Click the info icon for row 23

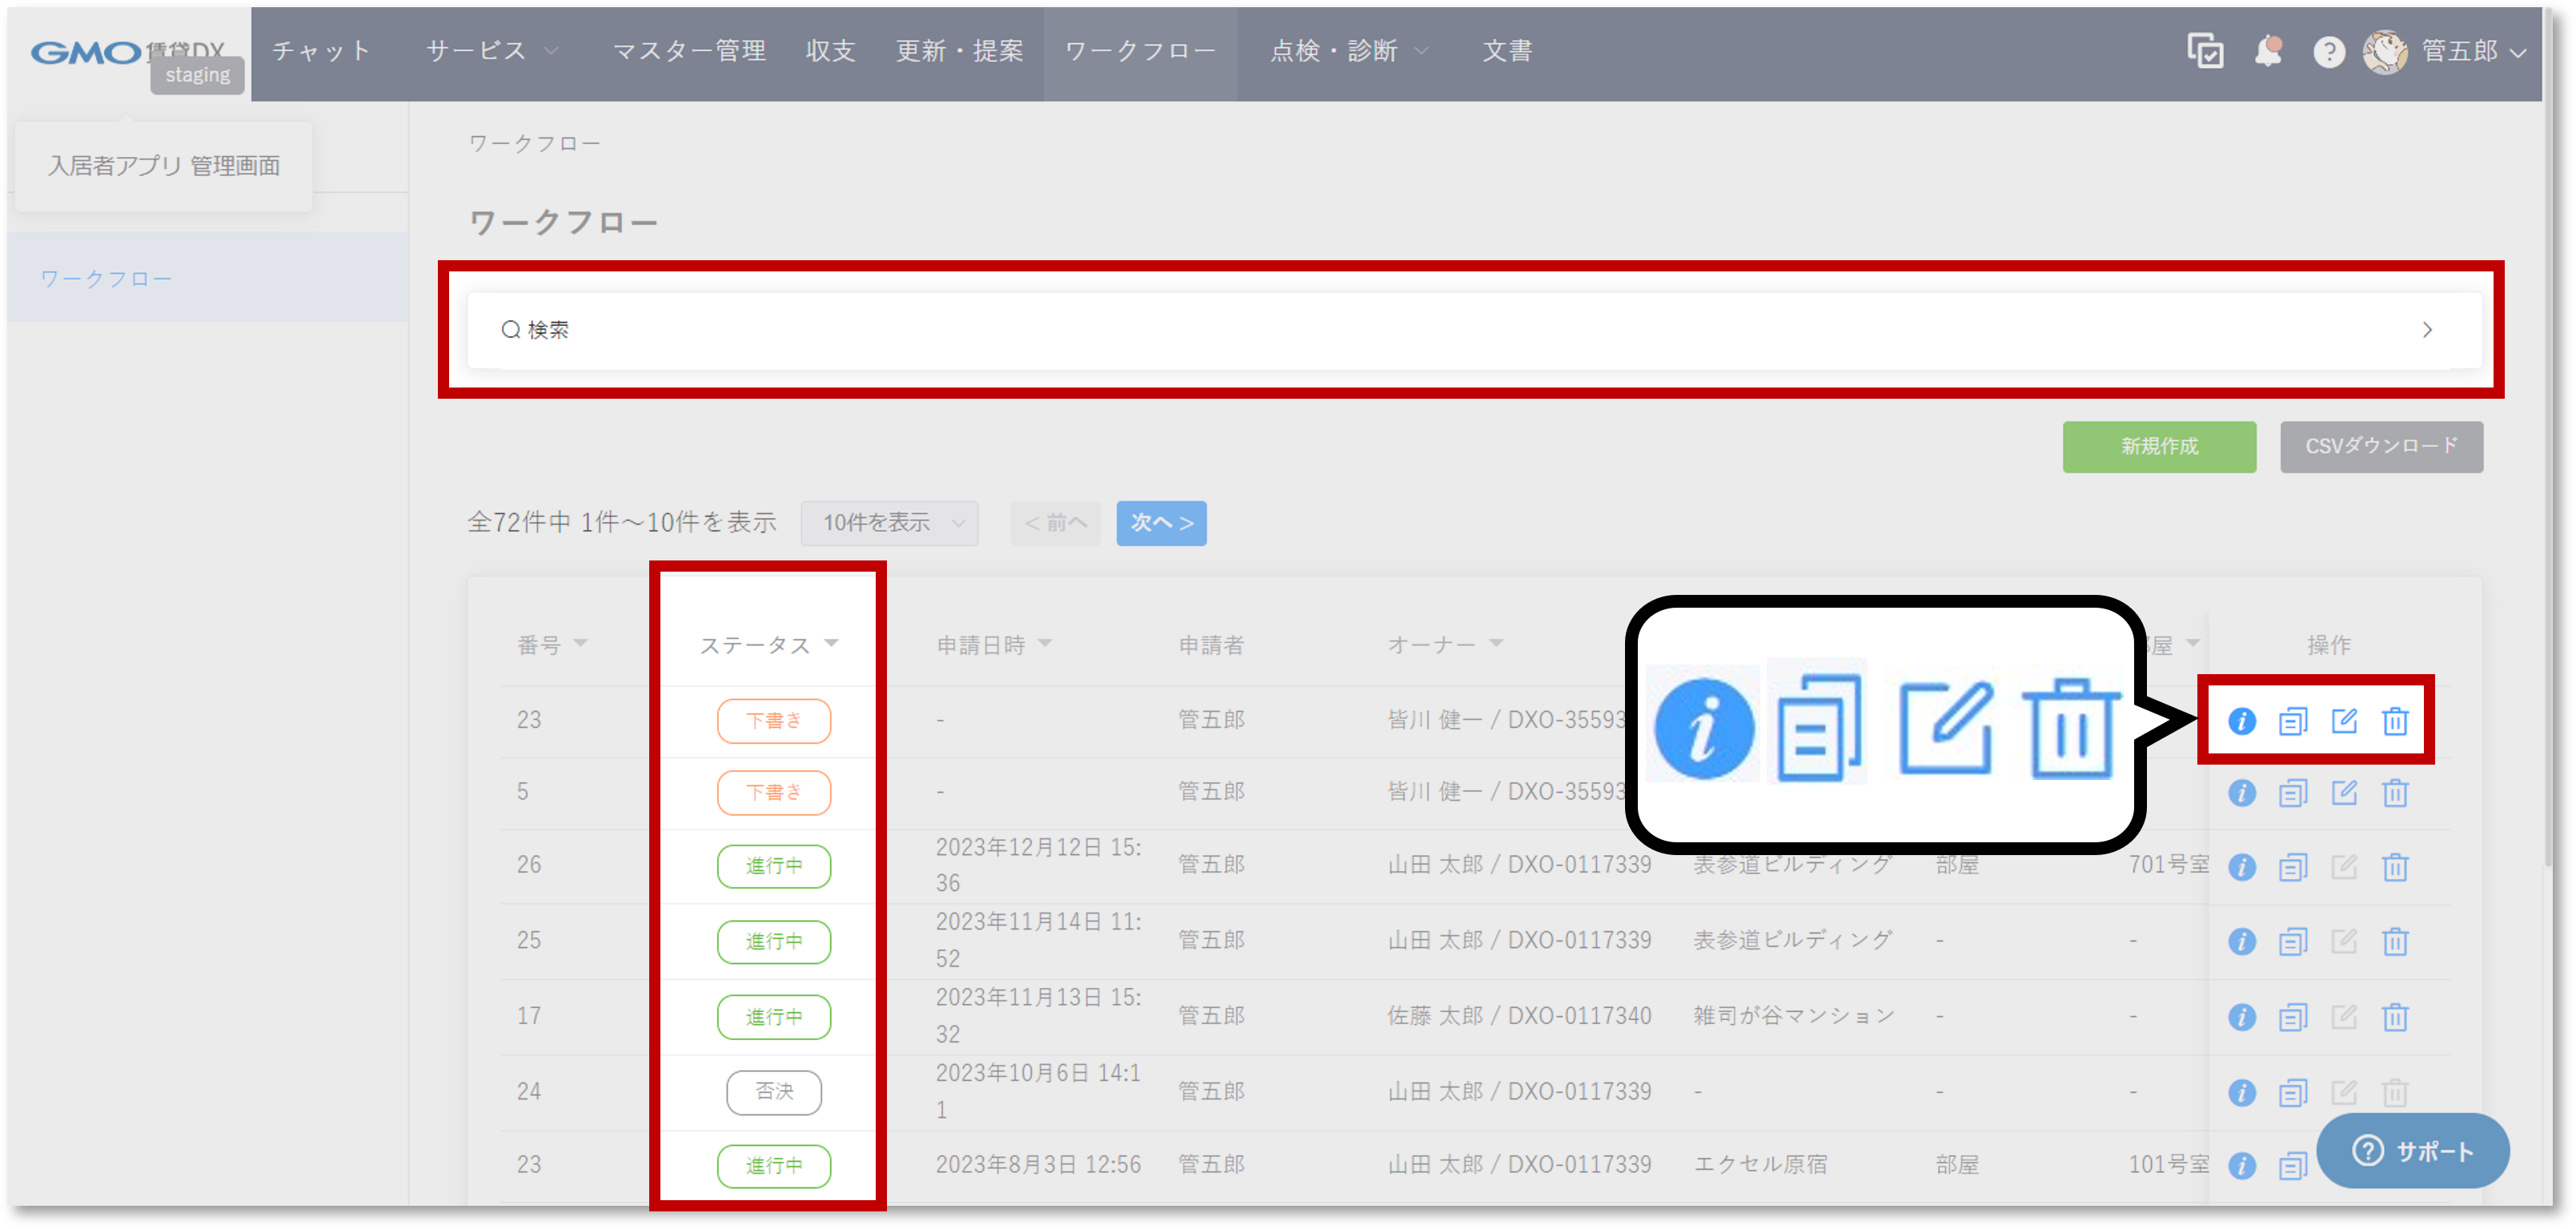tap(2241, 720)
